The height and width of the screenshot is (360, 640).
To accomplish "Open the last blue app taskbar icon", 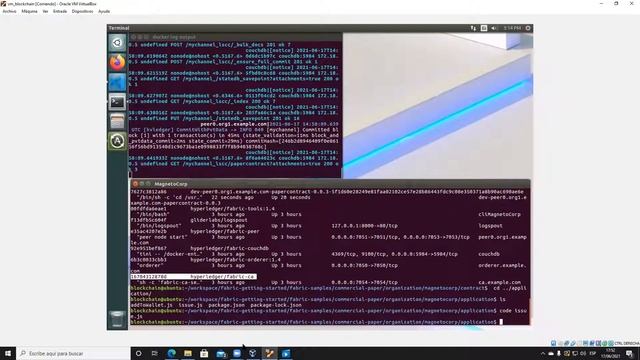I will click(286, 353).
